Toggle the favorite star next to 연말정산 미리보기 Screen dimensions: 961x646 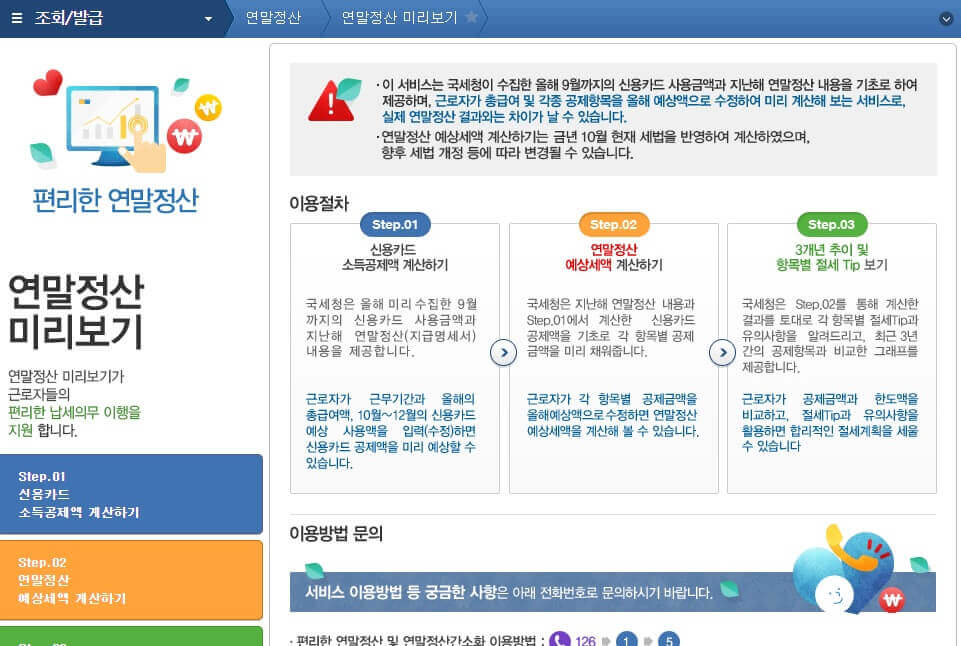point(472,16)
